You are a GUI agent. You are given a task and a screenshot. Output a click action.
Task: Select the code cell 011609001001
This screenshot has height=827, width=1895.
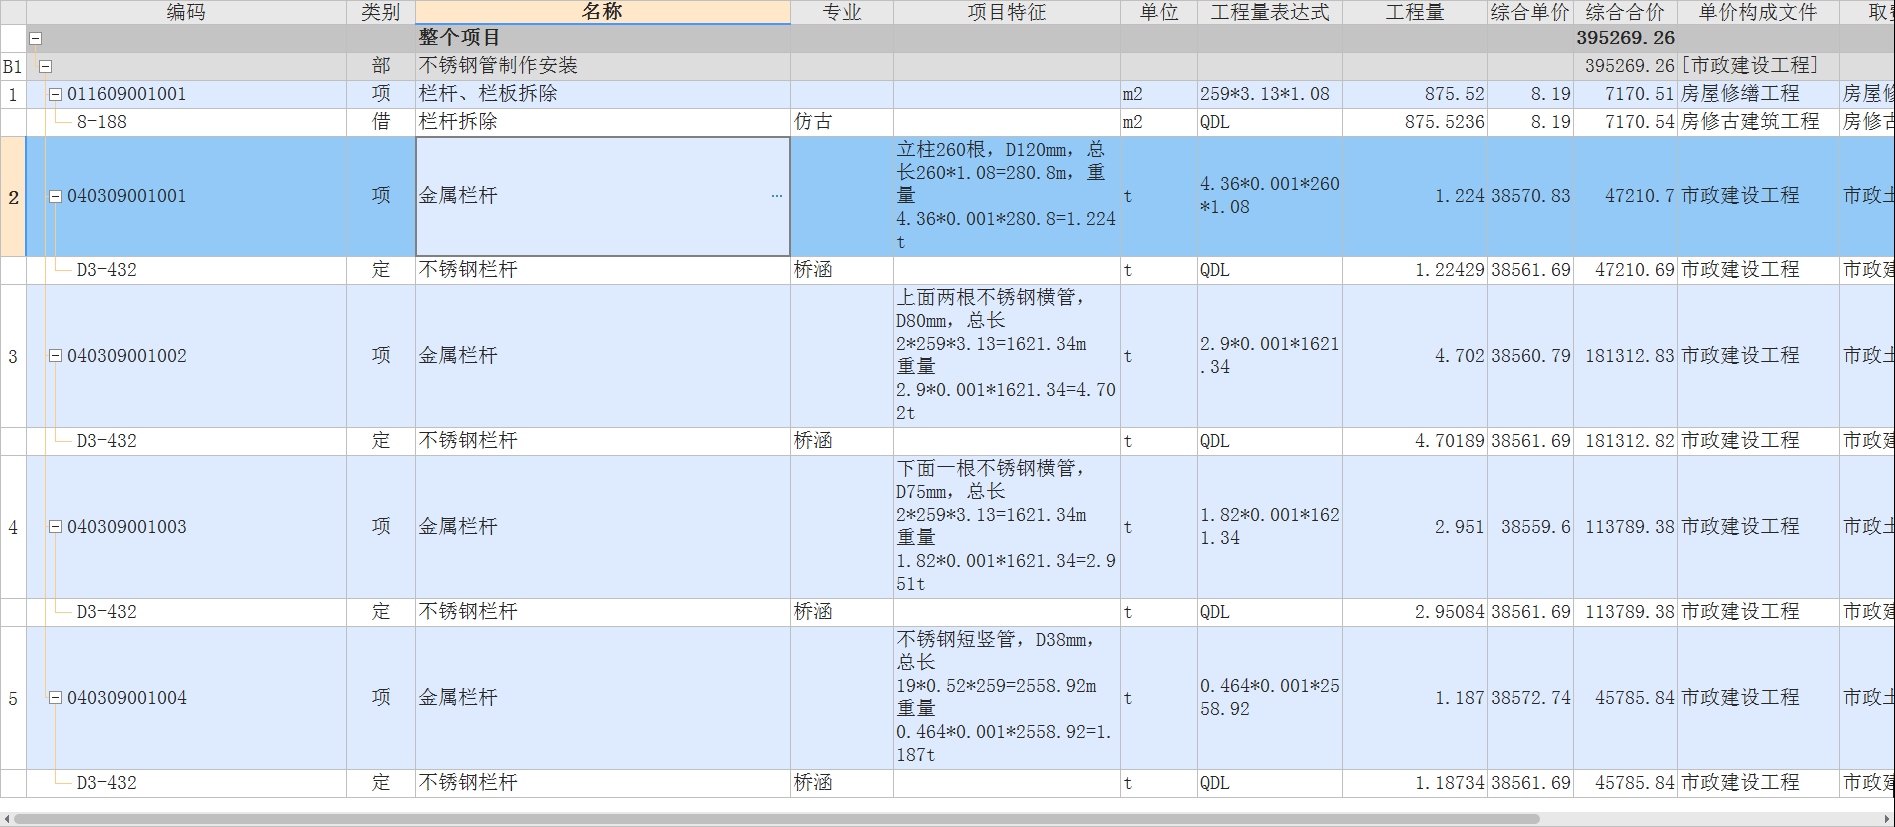(126, 94)
